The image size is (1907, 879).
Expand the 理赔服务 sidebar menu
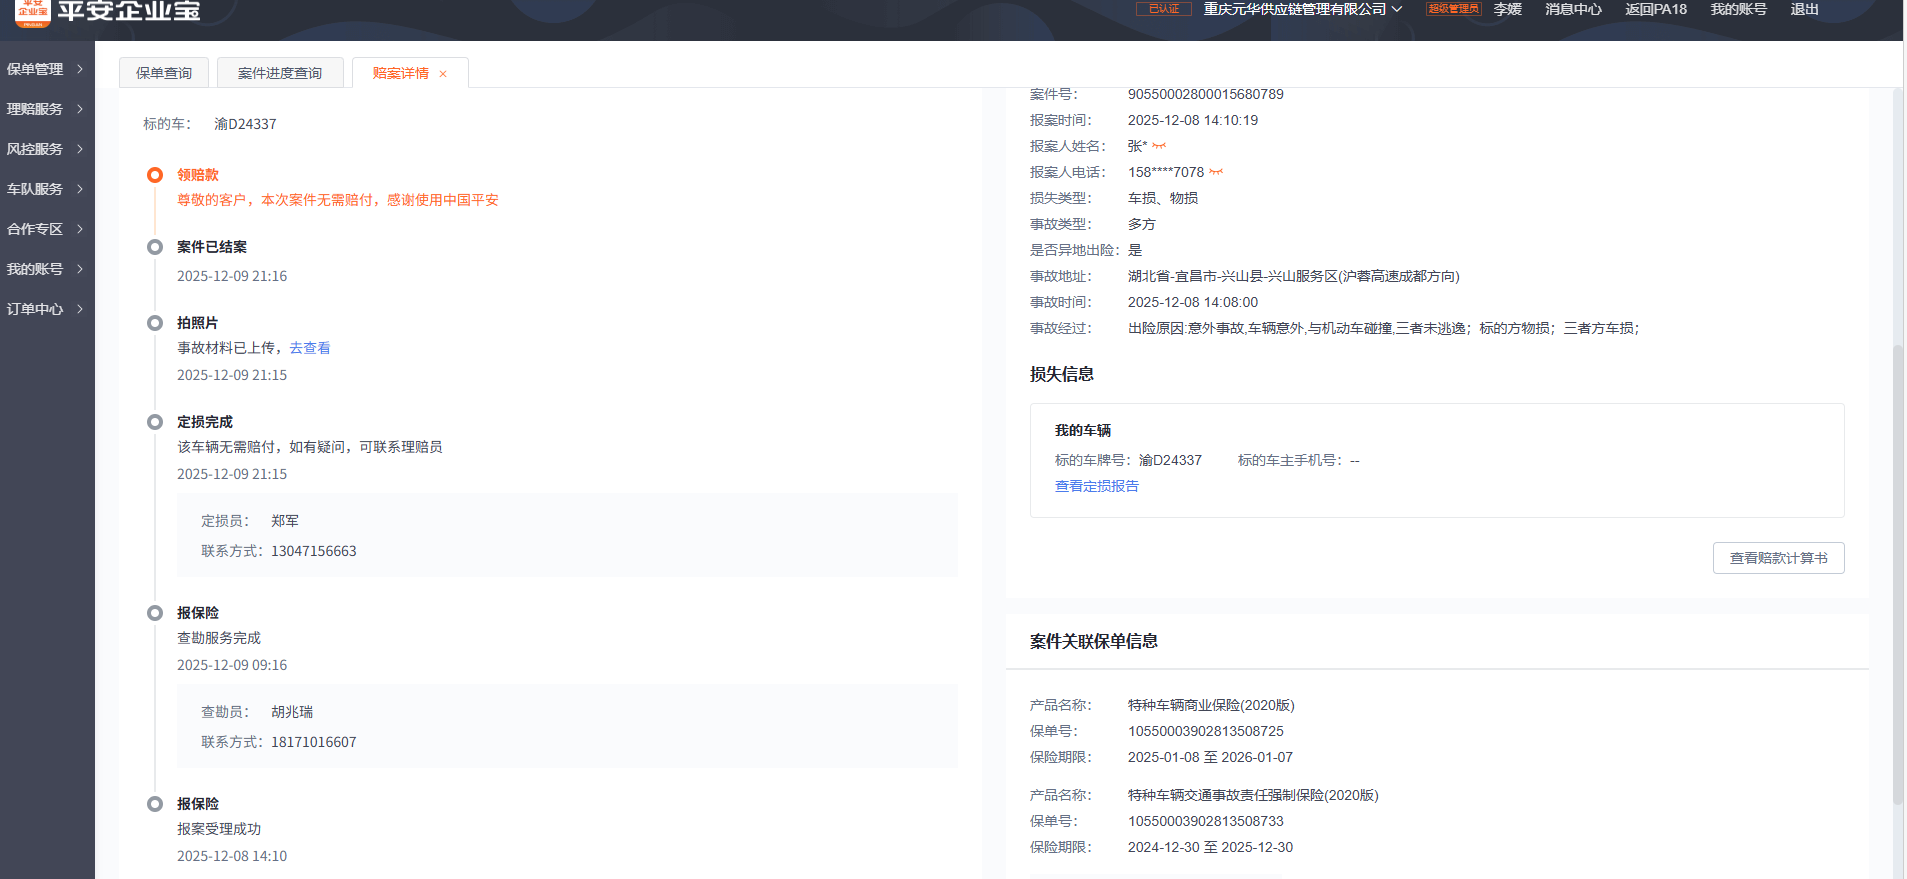click(x=45, y=109)
